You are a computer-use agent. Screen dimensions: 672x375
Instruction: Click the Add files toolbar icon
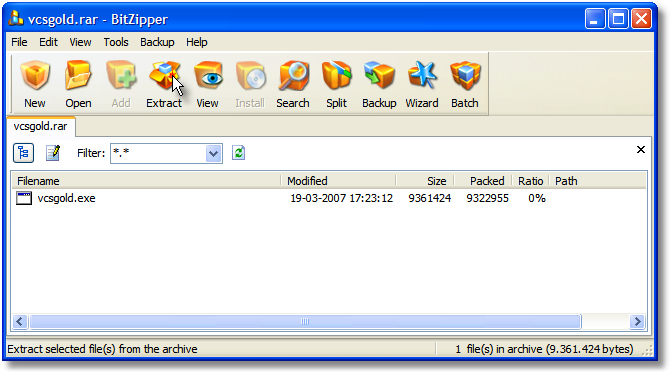[121, 76]
